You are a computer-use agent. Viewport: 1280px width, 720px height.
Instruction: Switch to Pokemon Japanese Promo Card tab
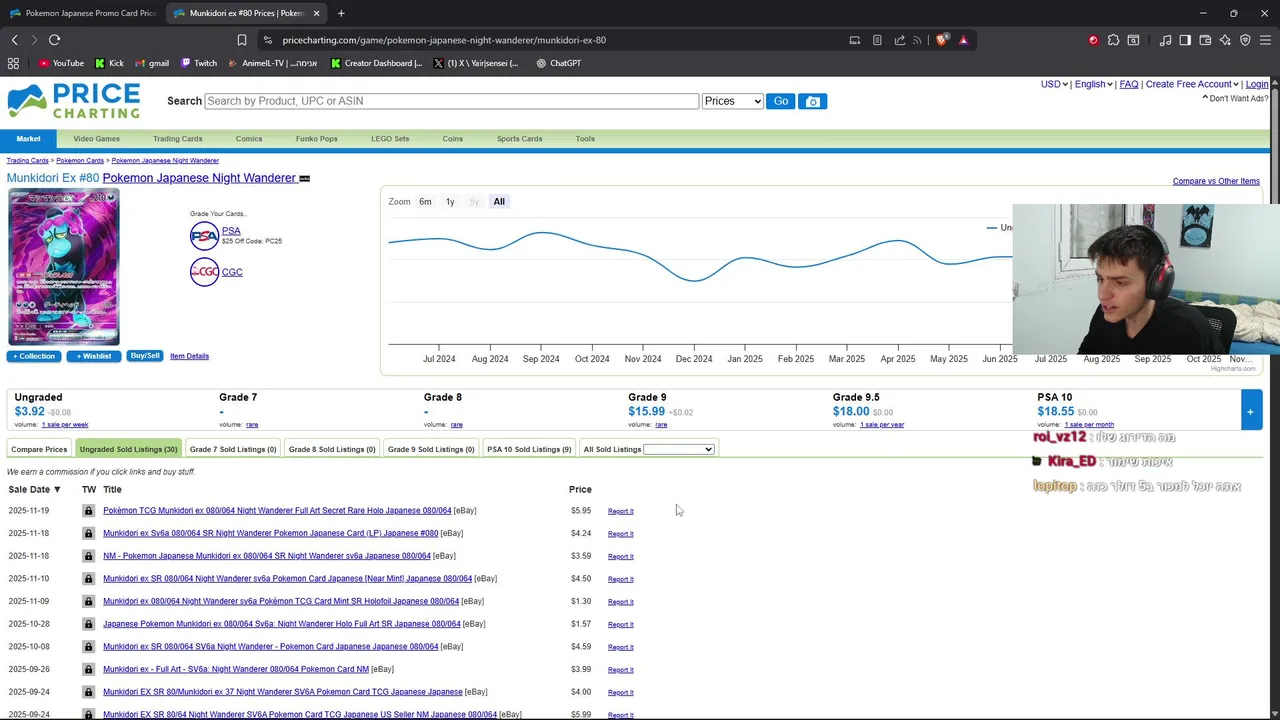pyautogui.click(x=82, y=13)
